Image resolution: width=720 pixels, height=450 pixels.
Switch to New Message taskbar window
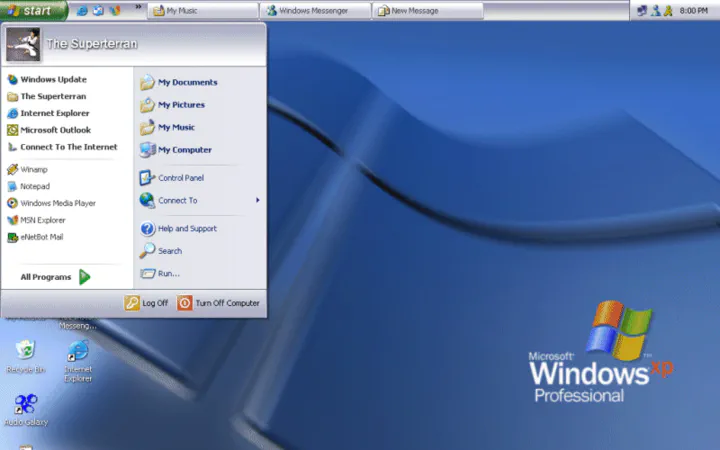428,11
